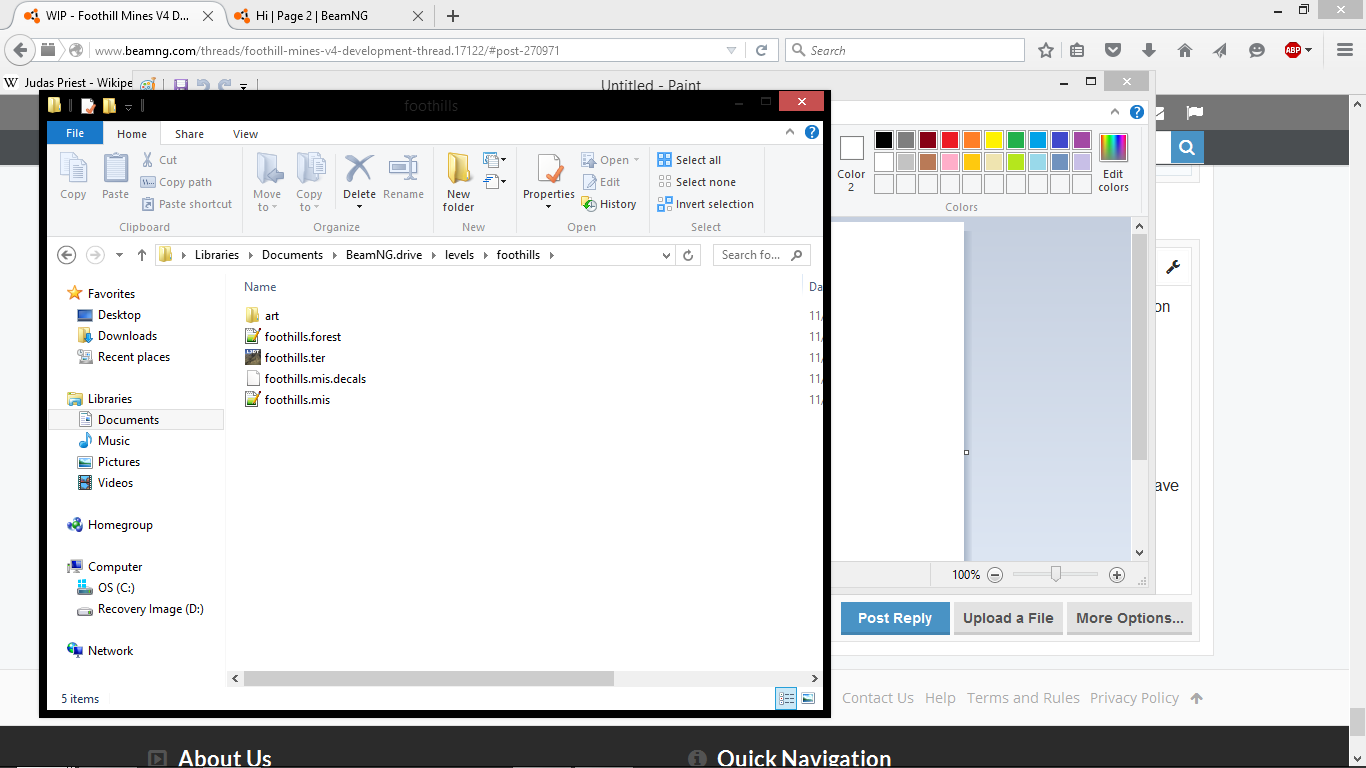Image resolution: width=1366 pixels, height=768 pixels.
Task: Click the blue forum search magnifier button
Action: [1187, 148]
